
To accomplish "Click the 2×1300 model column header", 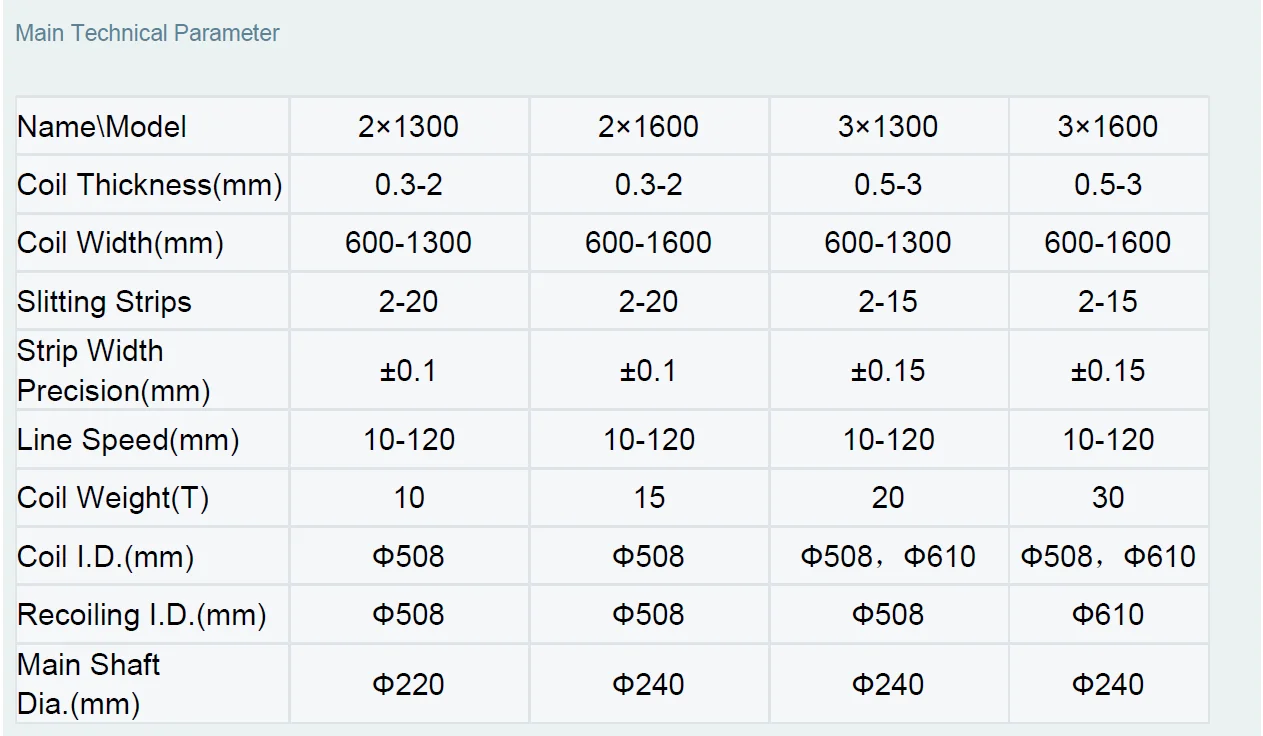I will coord(408,127).
